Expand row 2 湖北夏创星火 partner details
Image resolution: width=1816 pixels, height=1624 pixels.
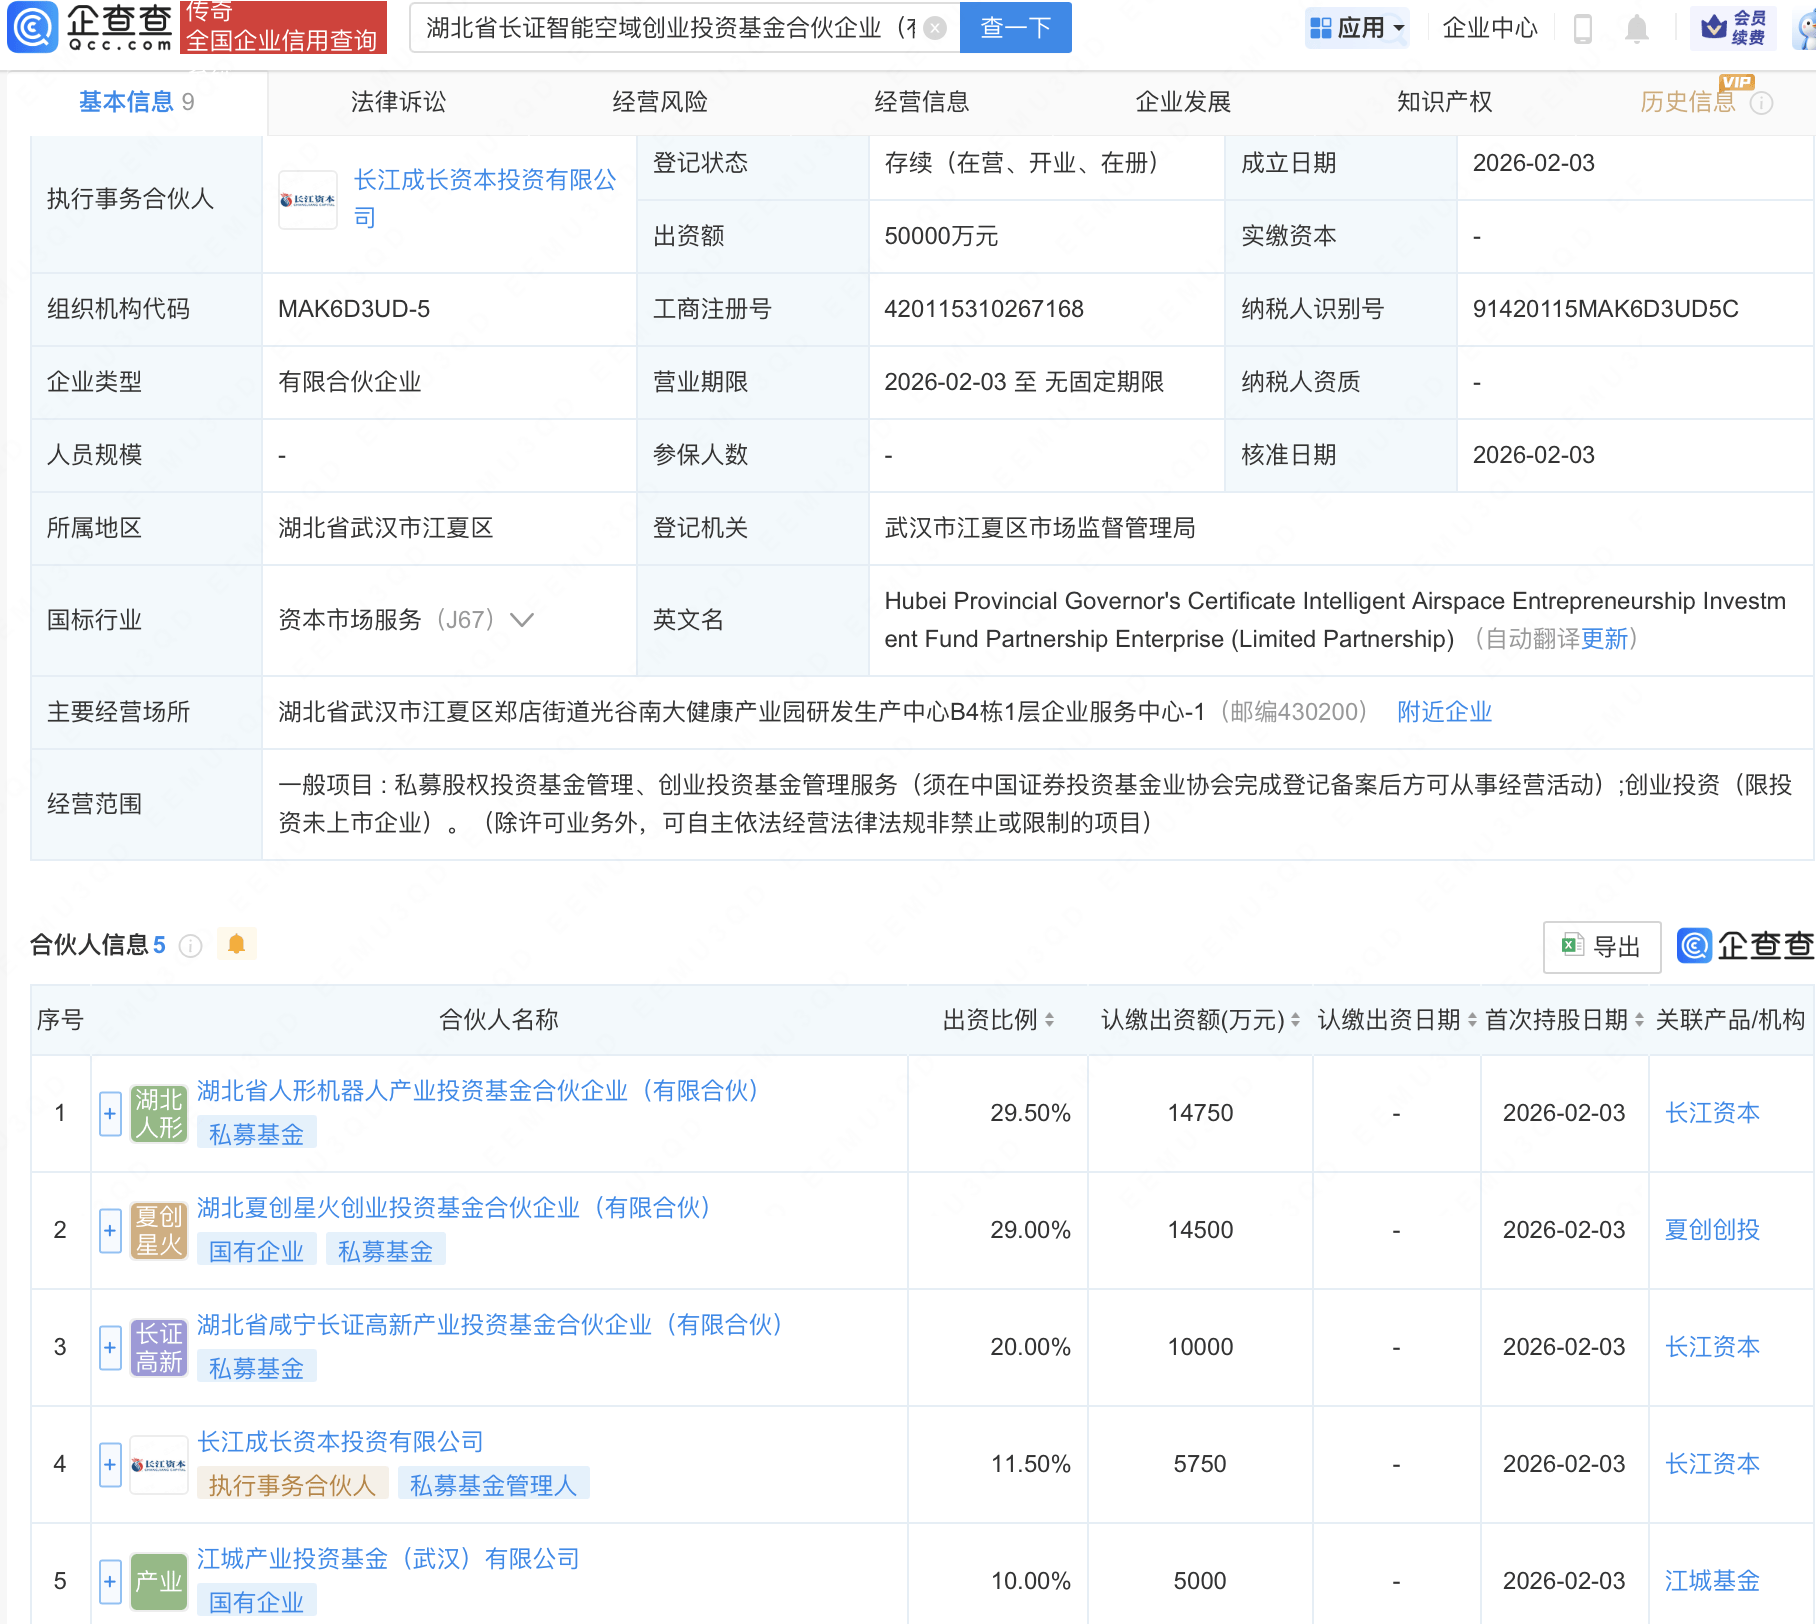click(x=110, y=1230)
